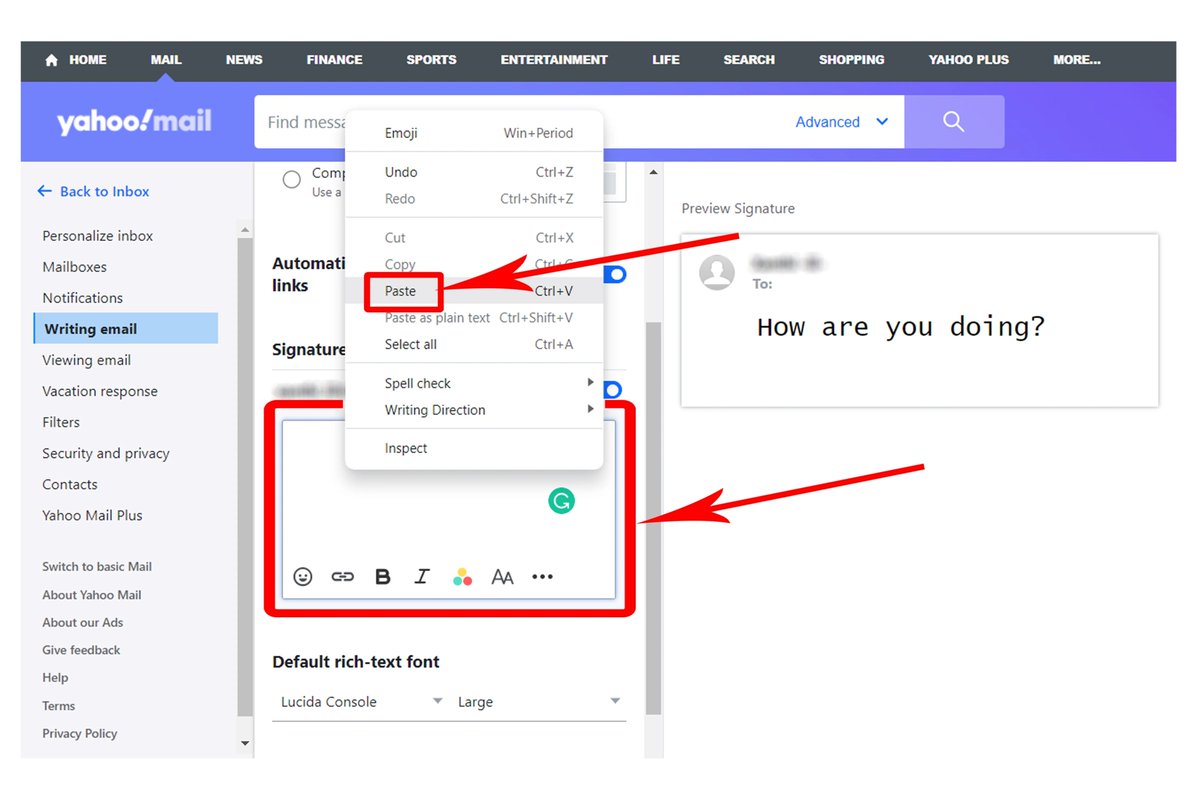The image size is (1200, 800).
Task: Enable the Automatic links toggle
Action: (x=614, y=272)
